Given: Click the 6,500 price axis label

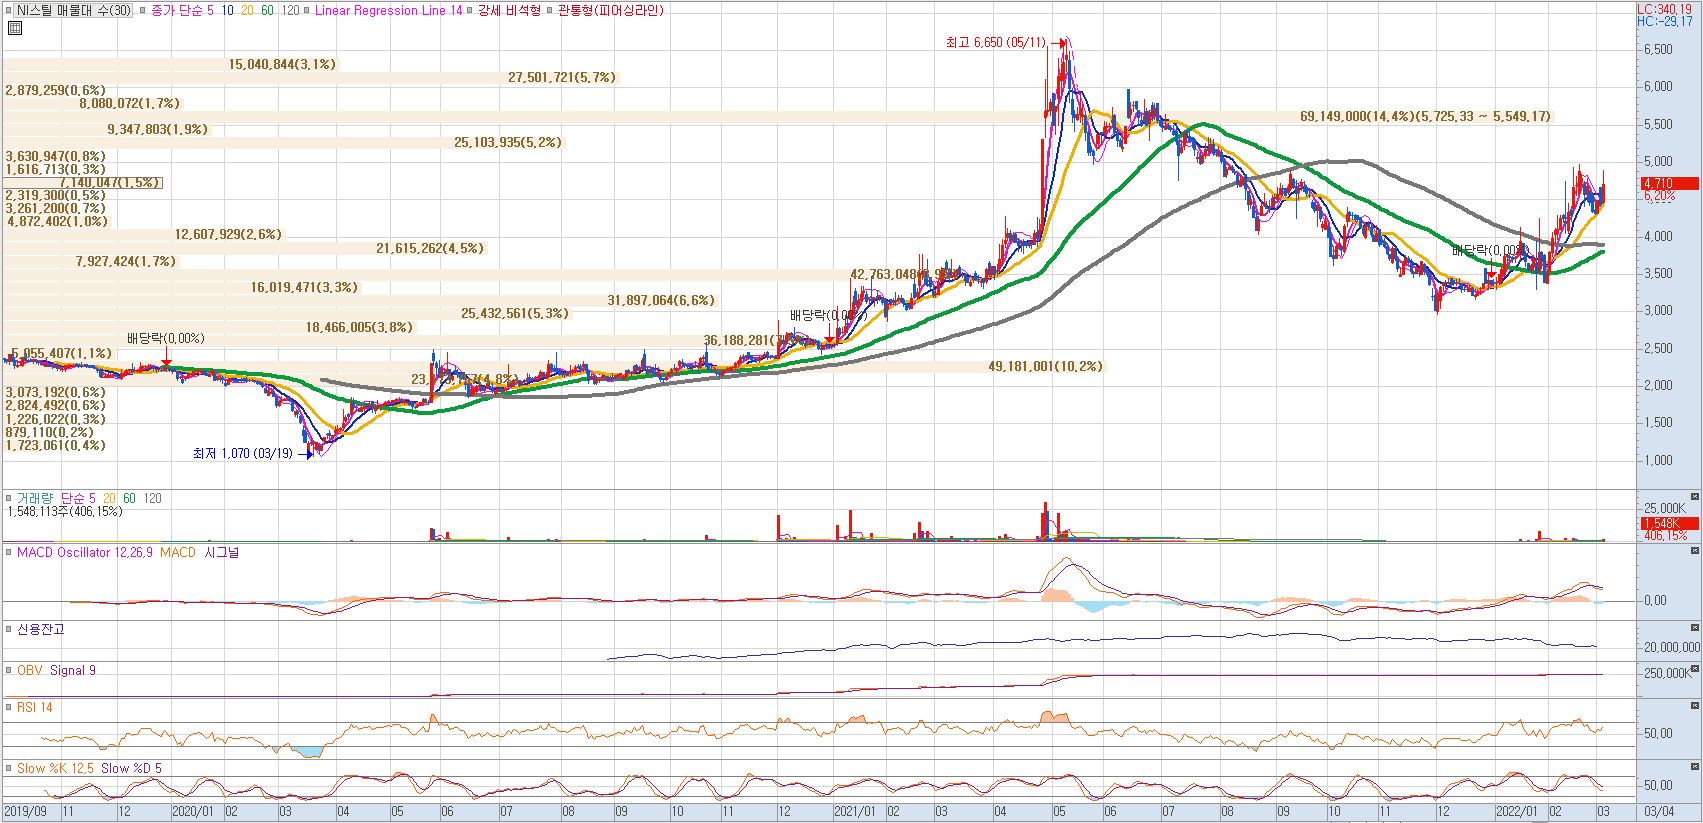Looking at the screenshot, I should 1658,49.
